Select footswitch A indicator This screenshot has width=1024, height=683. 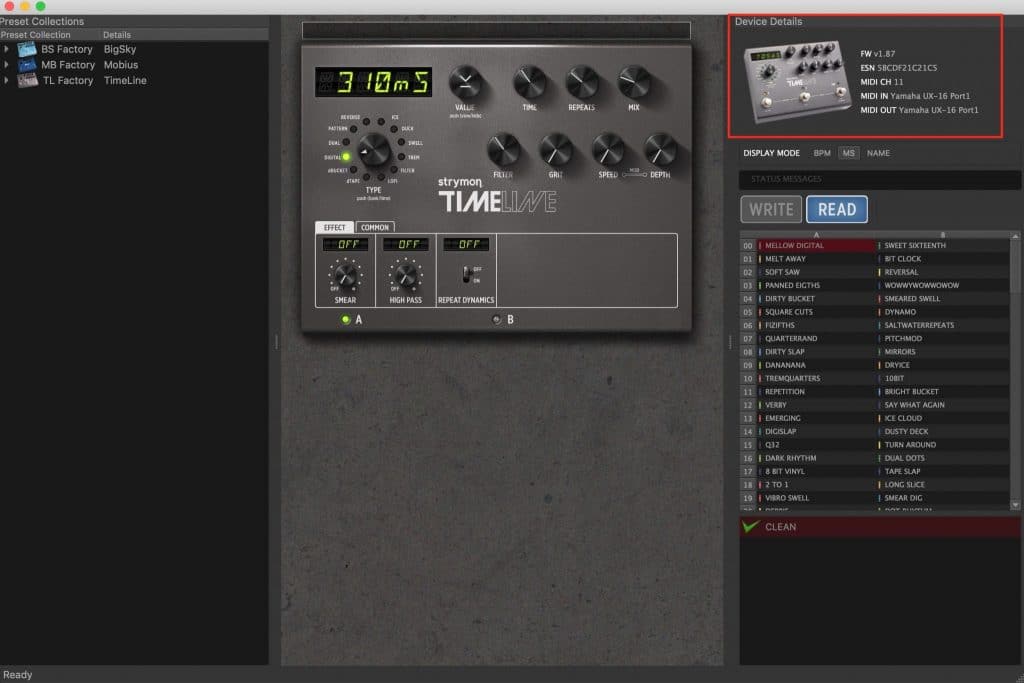(x=345, y=319)
